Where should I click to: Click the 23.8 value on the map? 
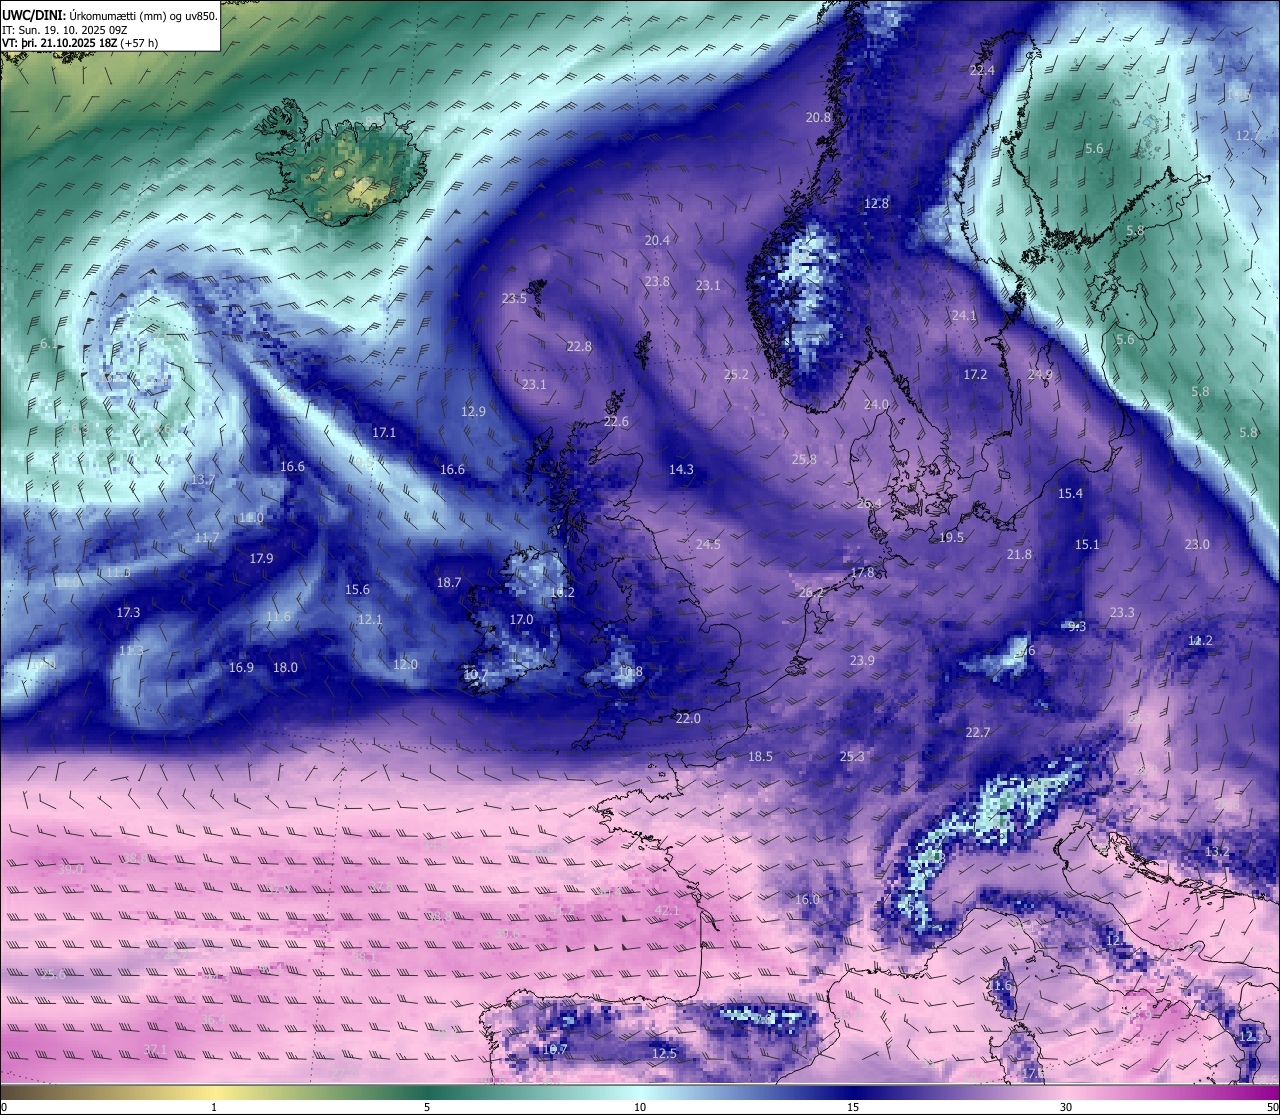657,282
